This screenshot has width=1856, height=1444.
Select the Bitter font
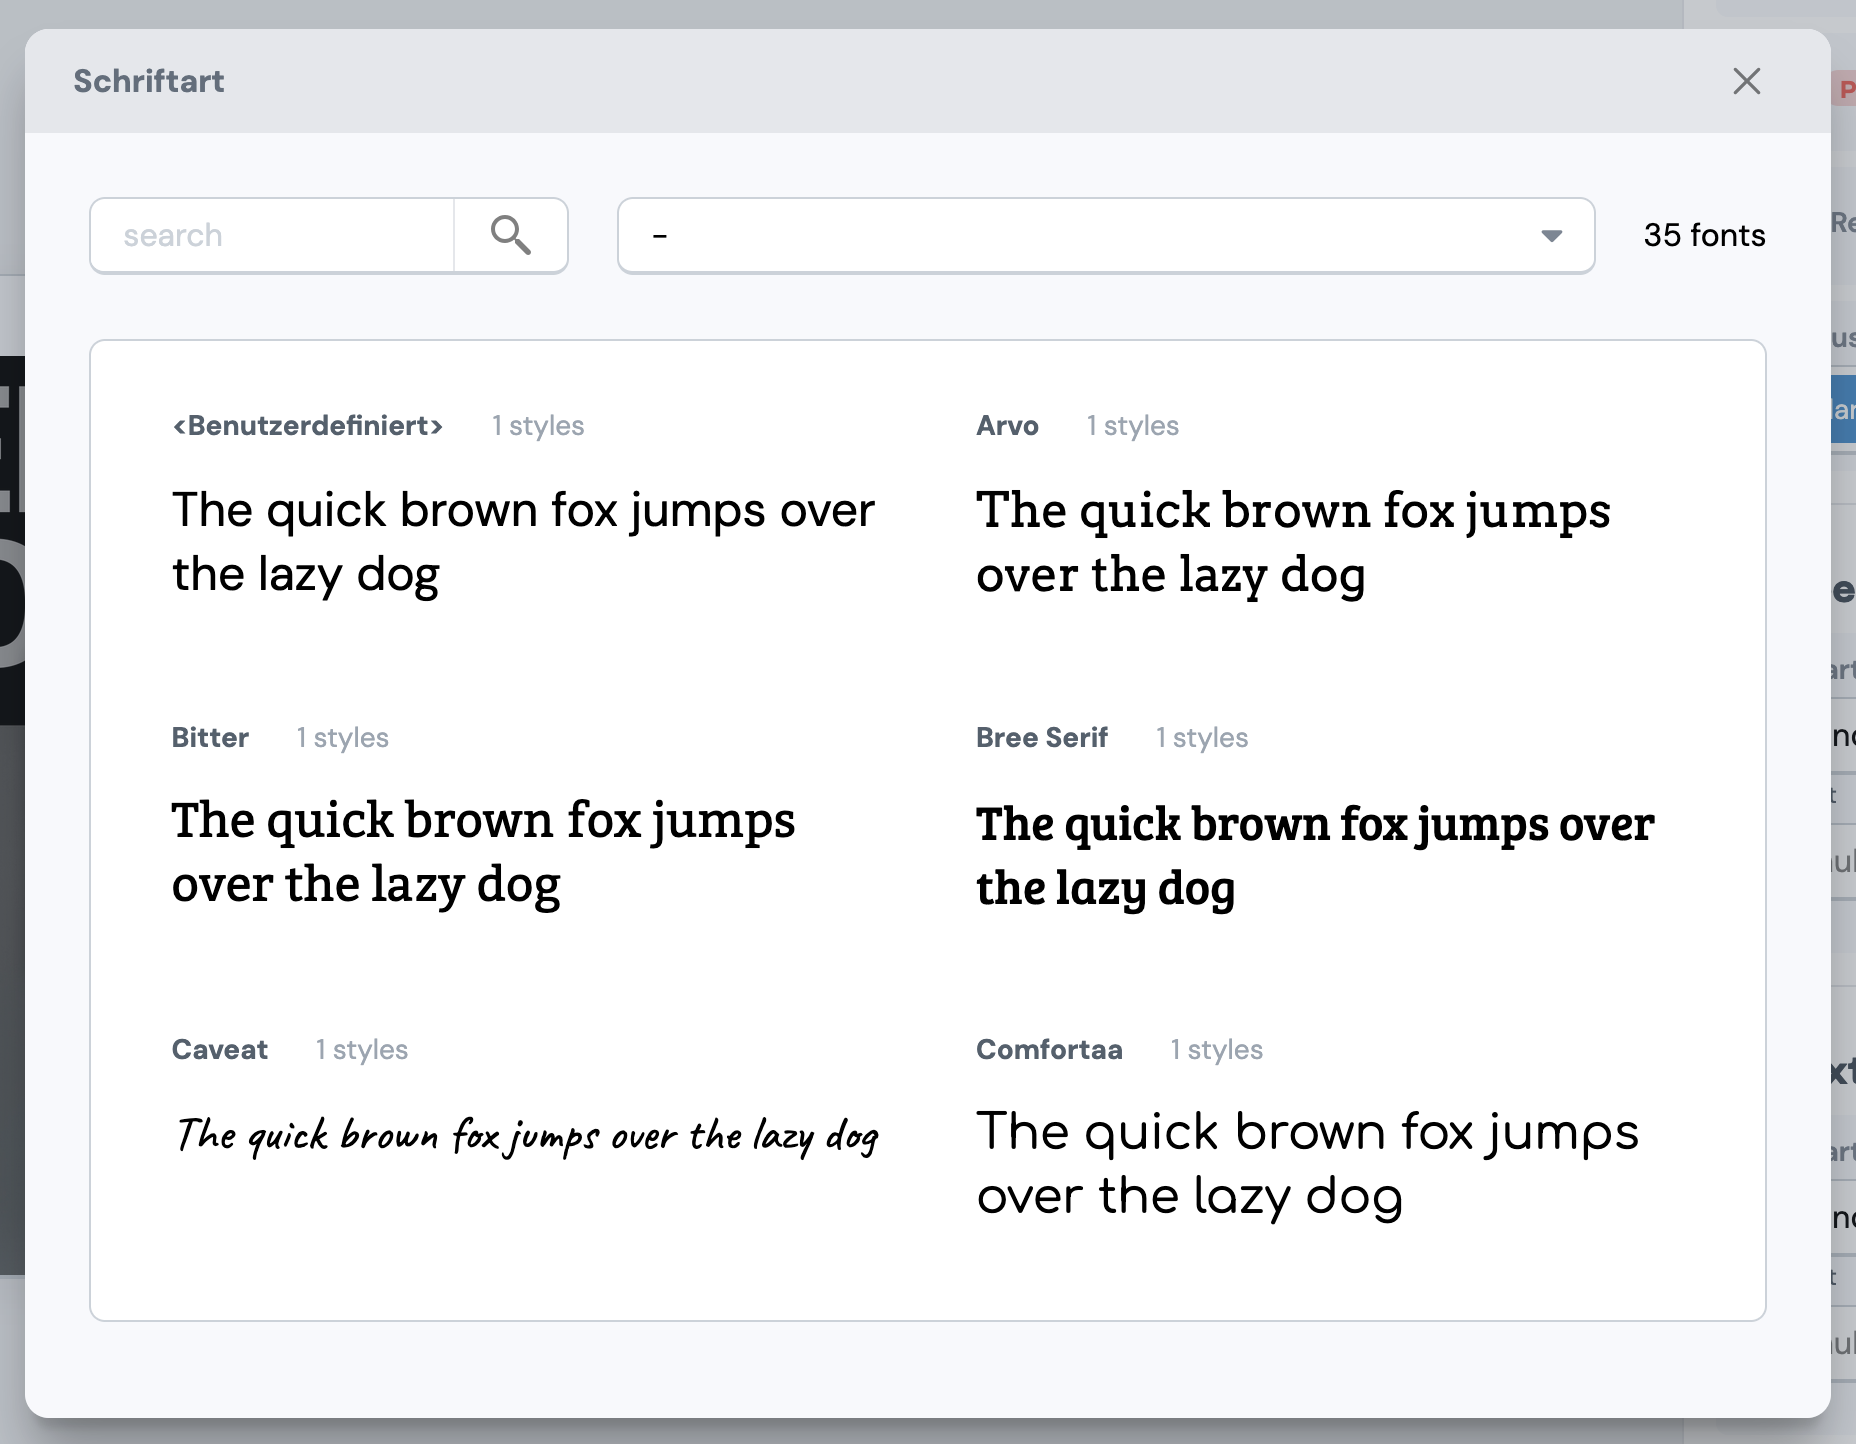click(210, 737)
